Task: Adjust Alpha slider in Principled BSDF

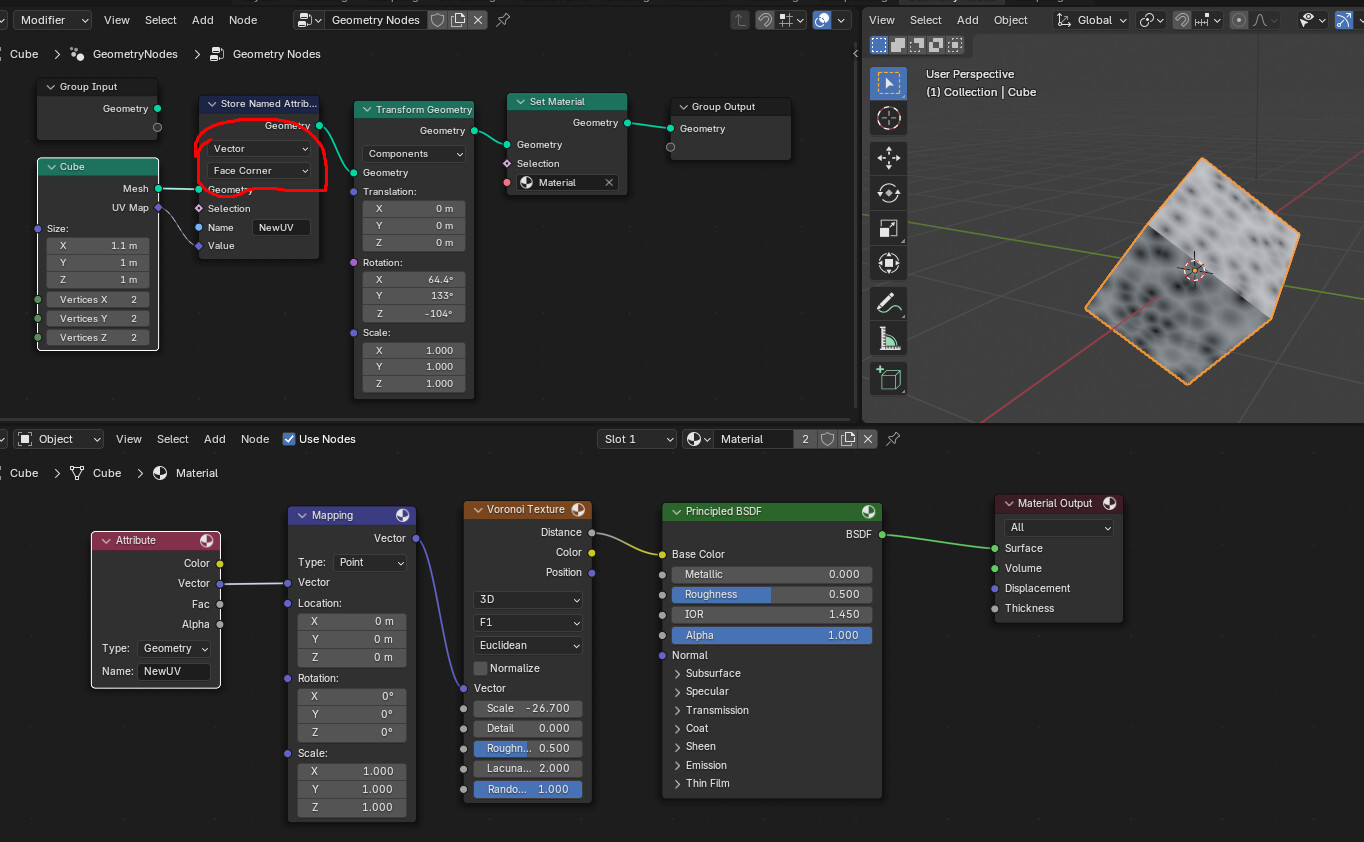Action: [772, 636]
